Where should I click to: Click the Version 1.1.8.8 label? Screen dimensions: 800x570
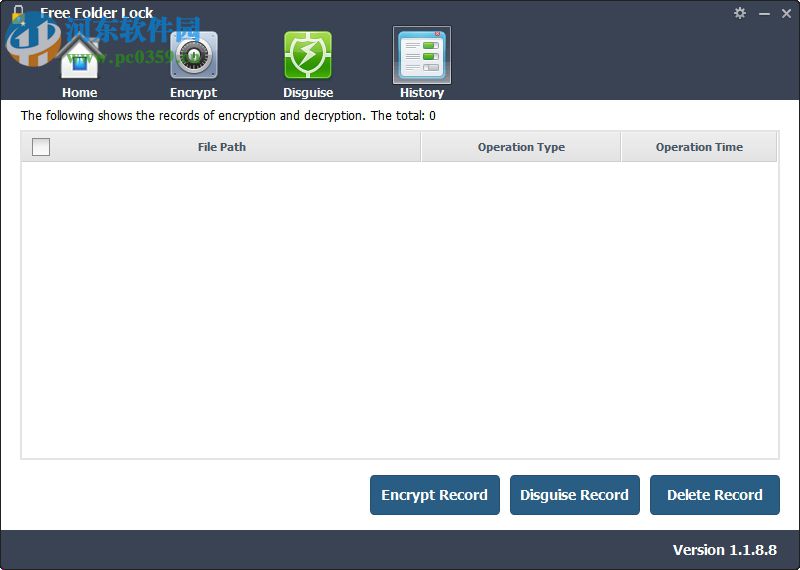coord(724,550)
